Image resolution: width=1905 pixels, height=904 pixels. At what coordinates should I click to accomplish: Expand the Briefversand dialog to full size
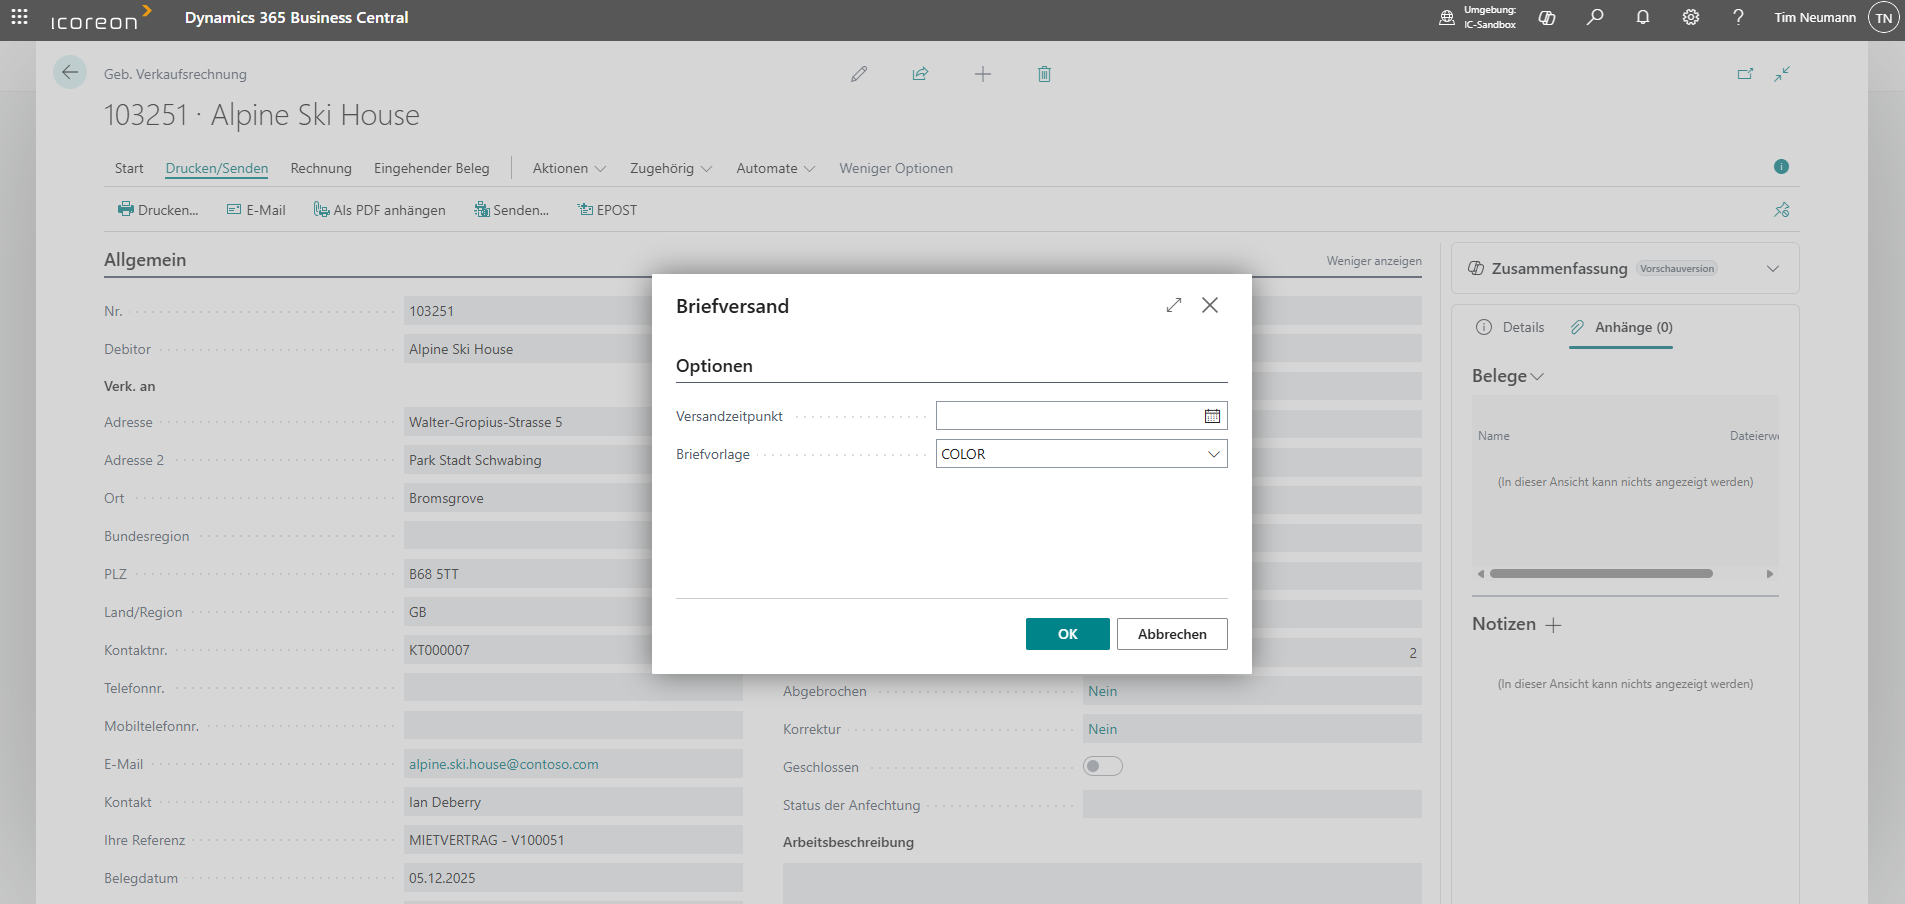[x=1174, y=305]
